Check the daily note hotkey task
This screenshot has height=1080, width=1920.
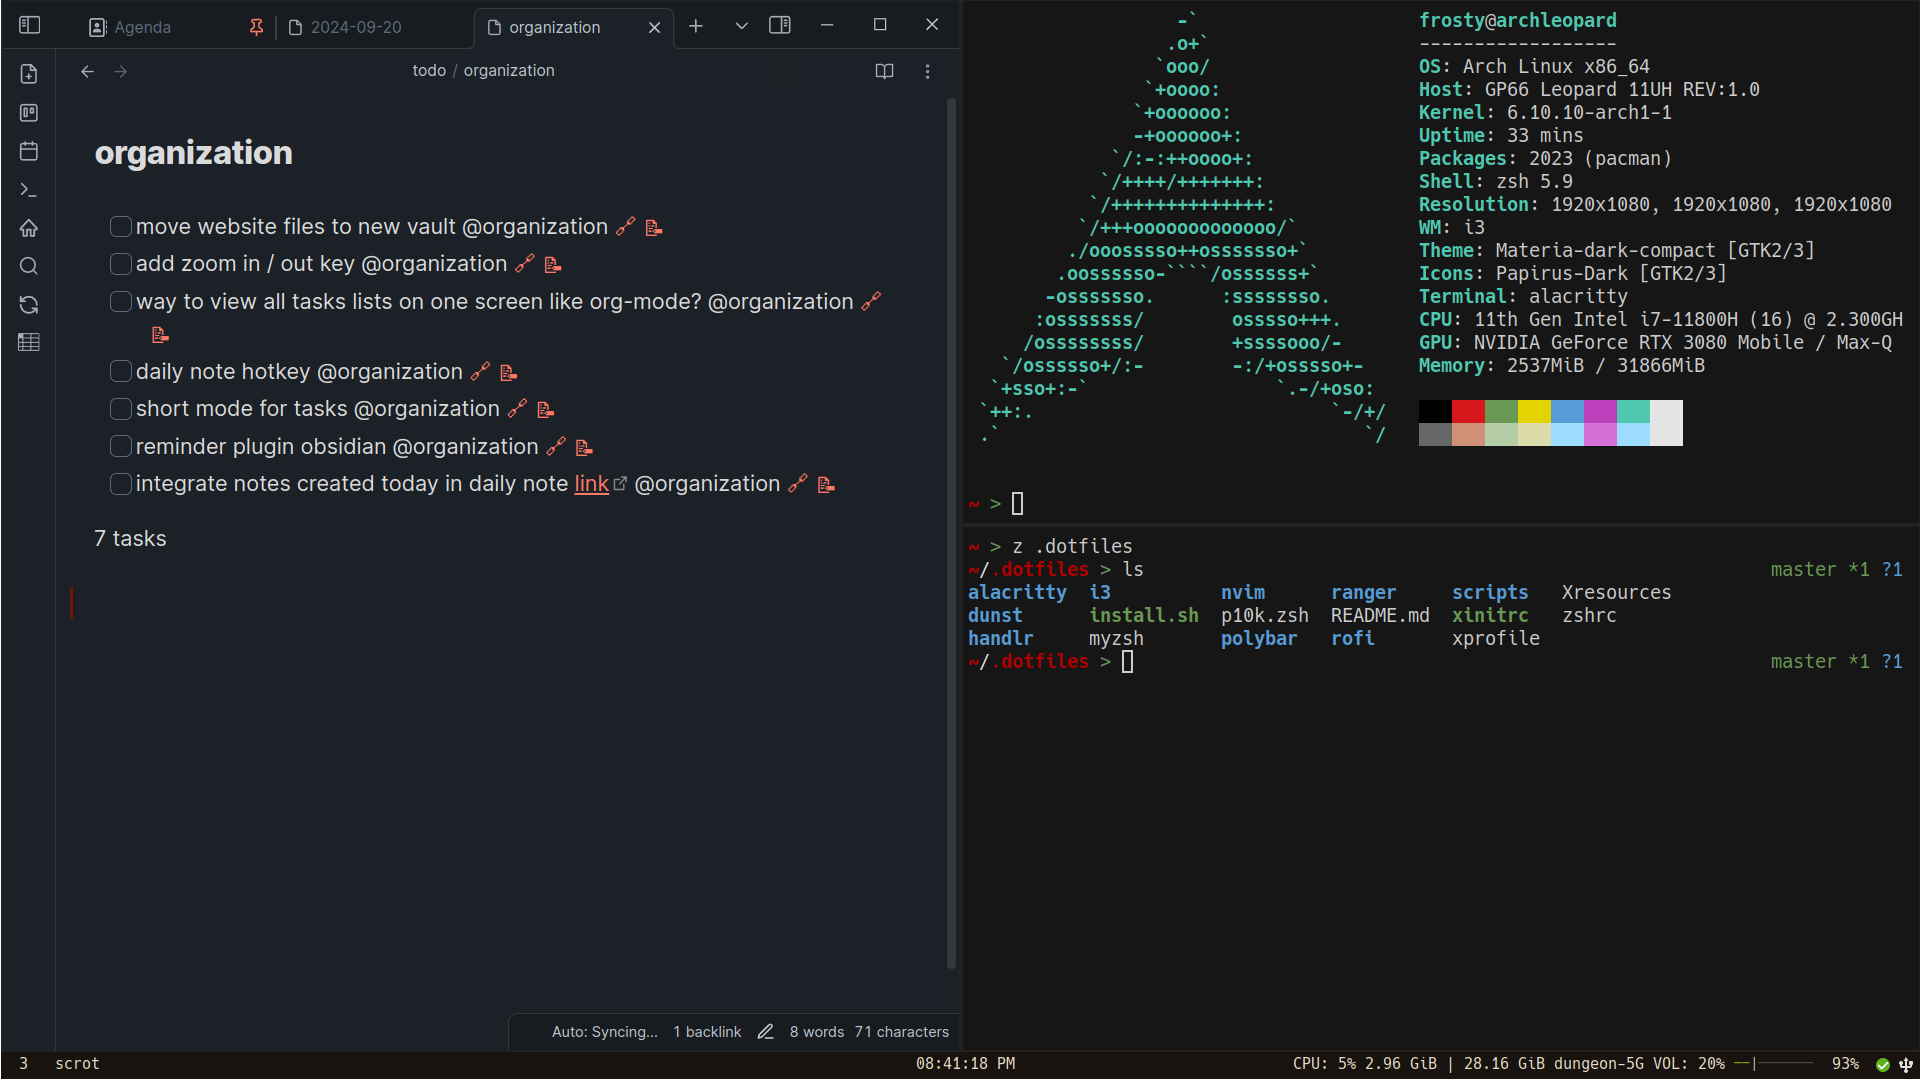click(x=121, y=371)
